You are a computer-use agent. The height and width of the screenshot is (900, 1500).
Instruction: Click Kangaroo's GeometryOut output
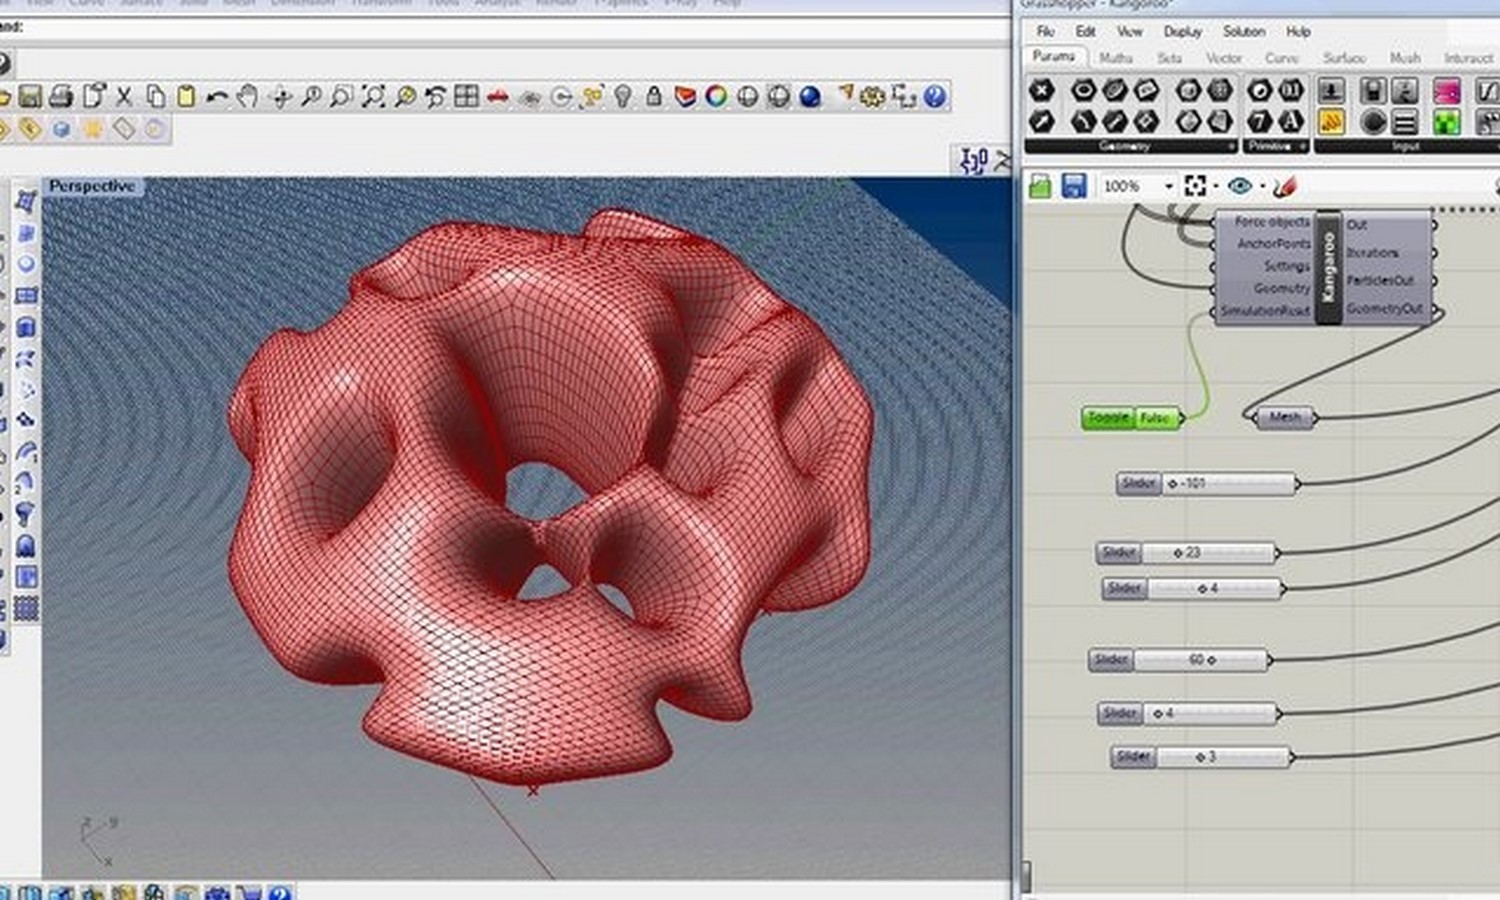tap(1385, 309)
